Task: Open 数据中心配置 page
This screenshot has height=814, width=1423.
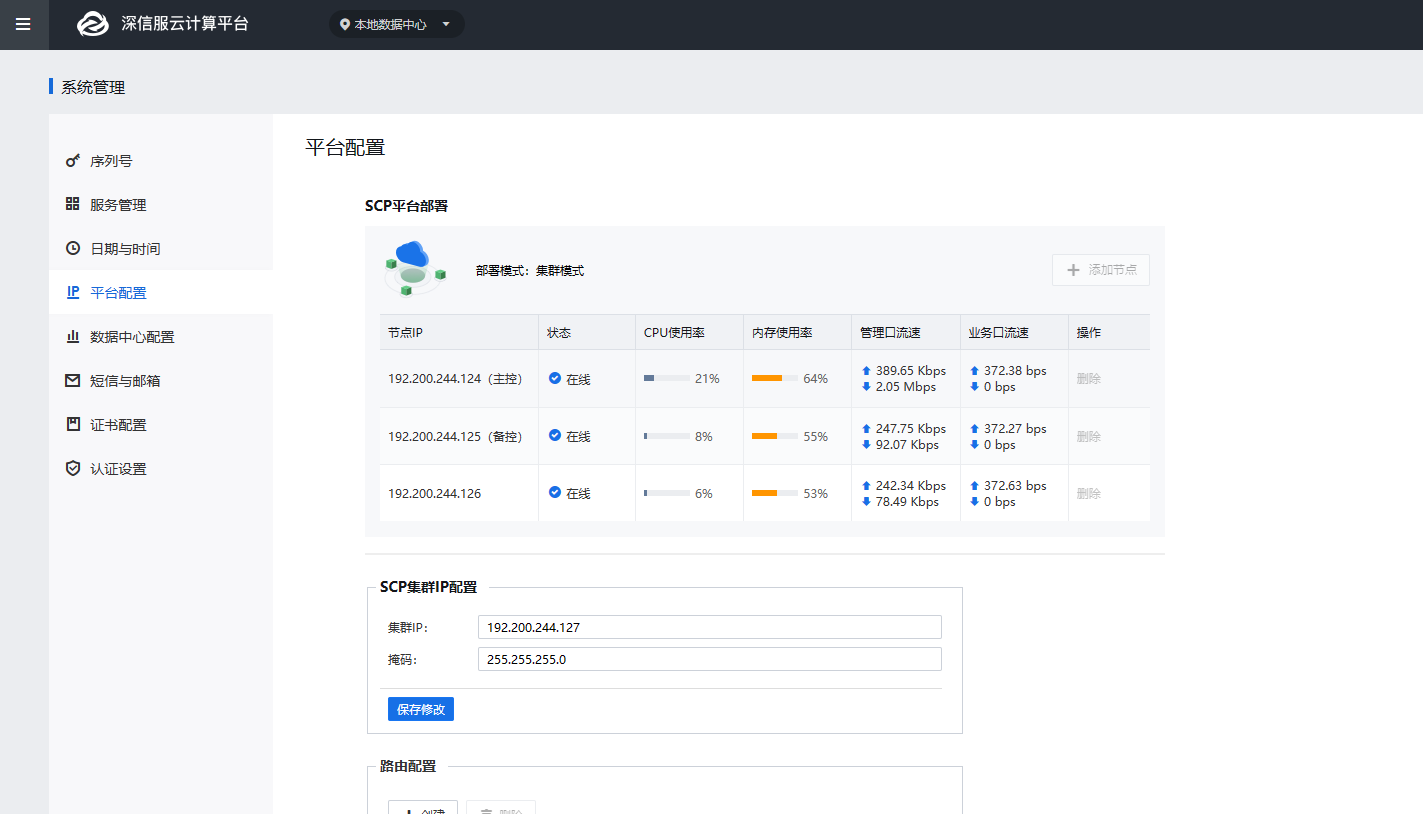Action: pyautogui.click(x=161, y=336)
